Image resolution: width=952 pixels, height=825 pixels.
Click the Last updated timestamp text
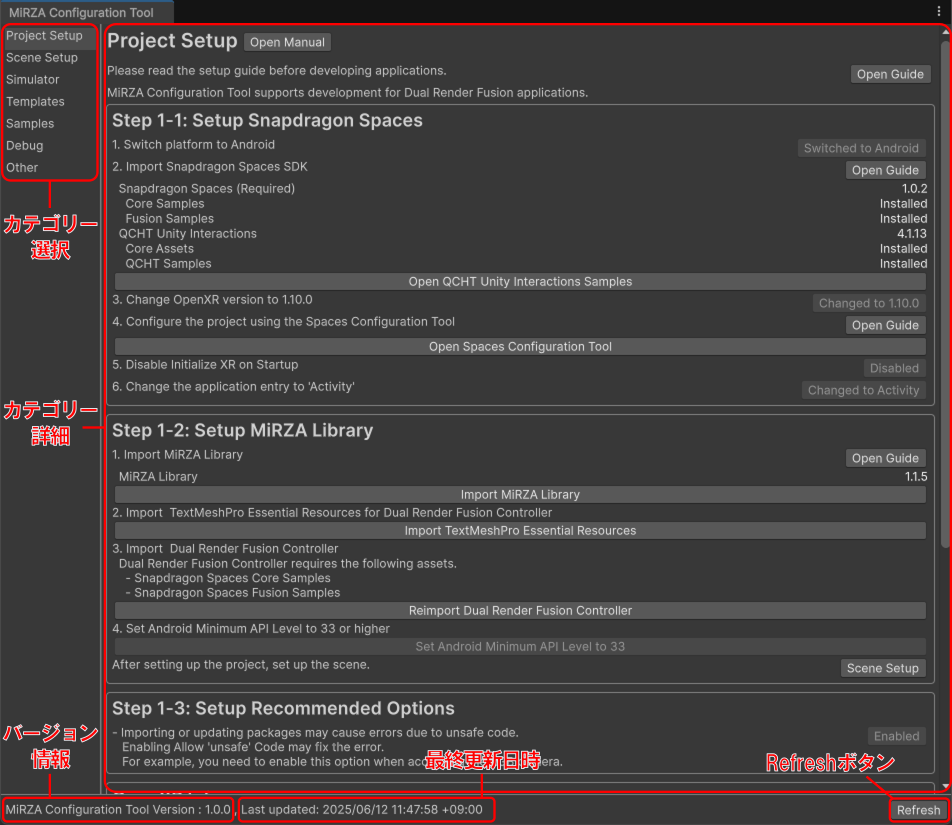[x=362, y=810]
